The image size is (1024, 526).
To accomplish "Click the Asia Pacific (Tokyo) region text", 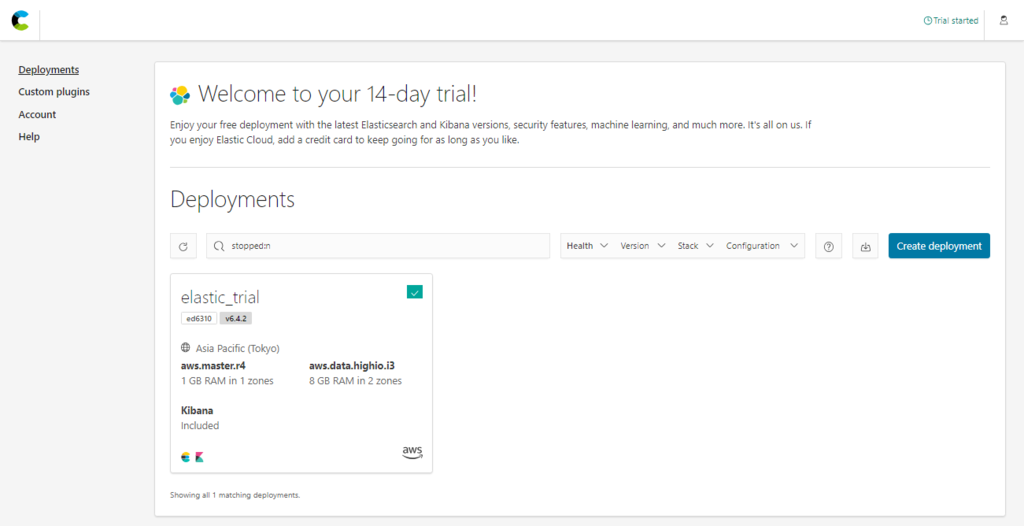I will [x=238, y=349].
